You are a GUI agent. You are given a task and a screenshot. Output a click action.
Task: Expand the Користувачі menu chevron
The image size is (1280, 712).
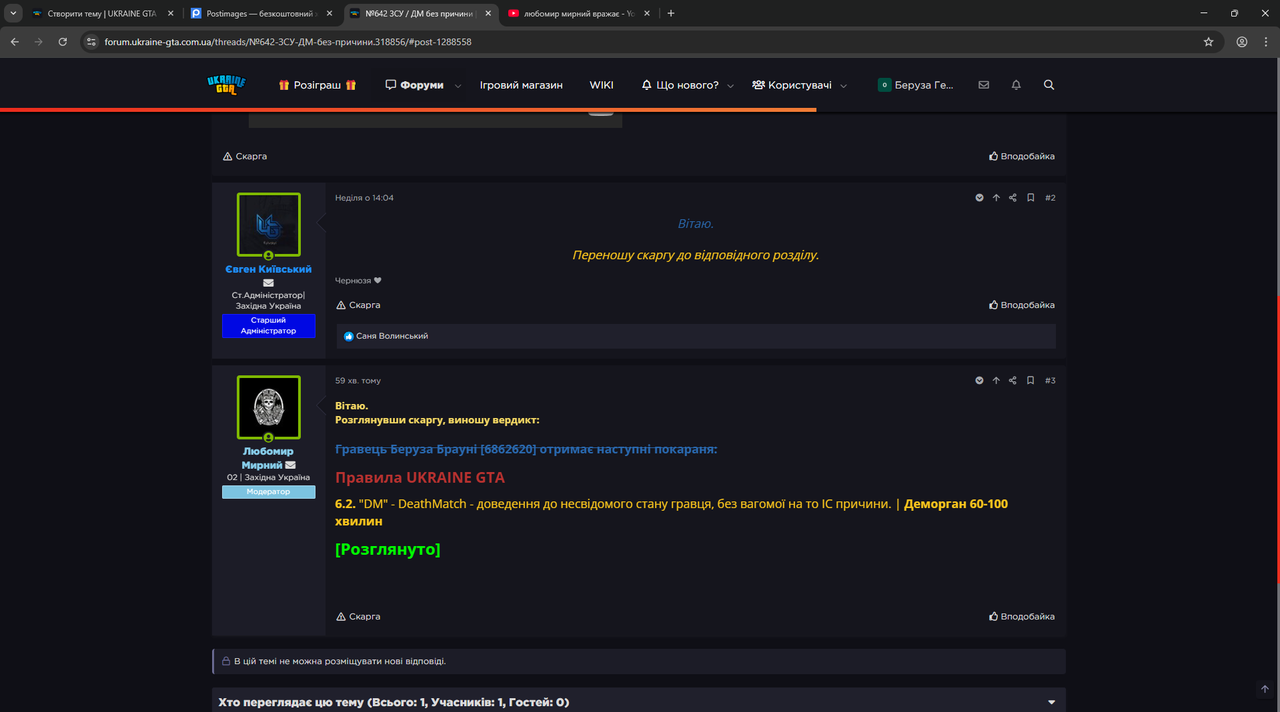[x=844, y=86]
